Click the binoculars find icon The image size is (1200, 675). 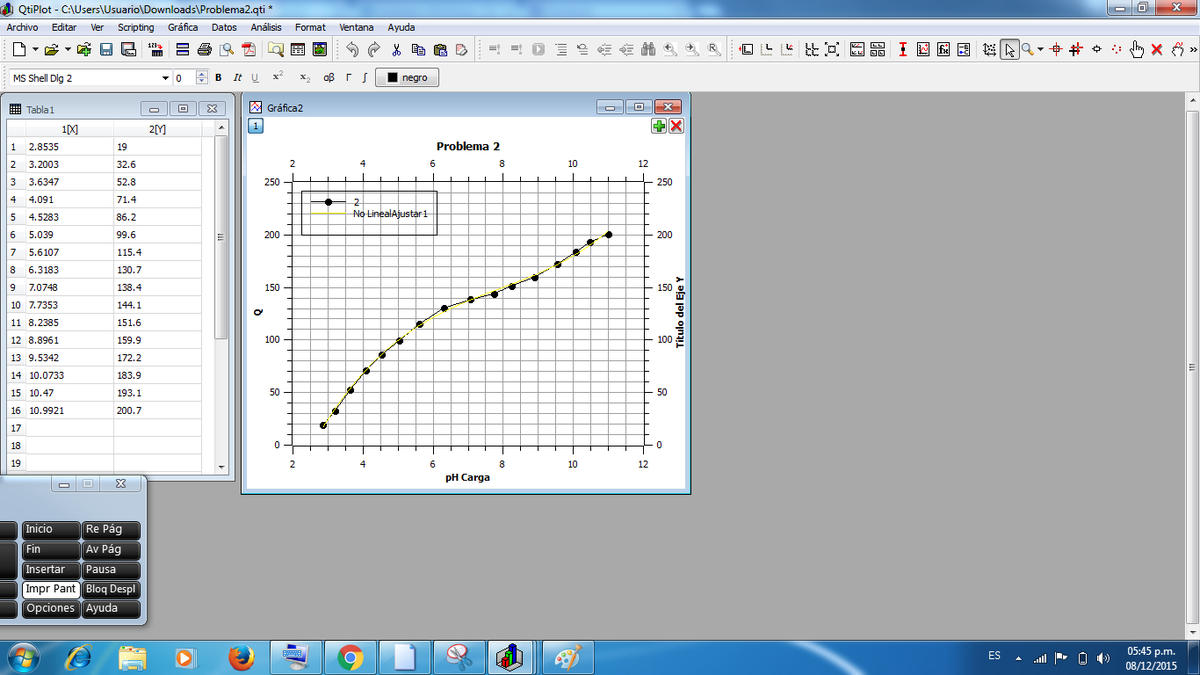(x=649, y=49)
